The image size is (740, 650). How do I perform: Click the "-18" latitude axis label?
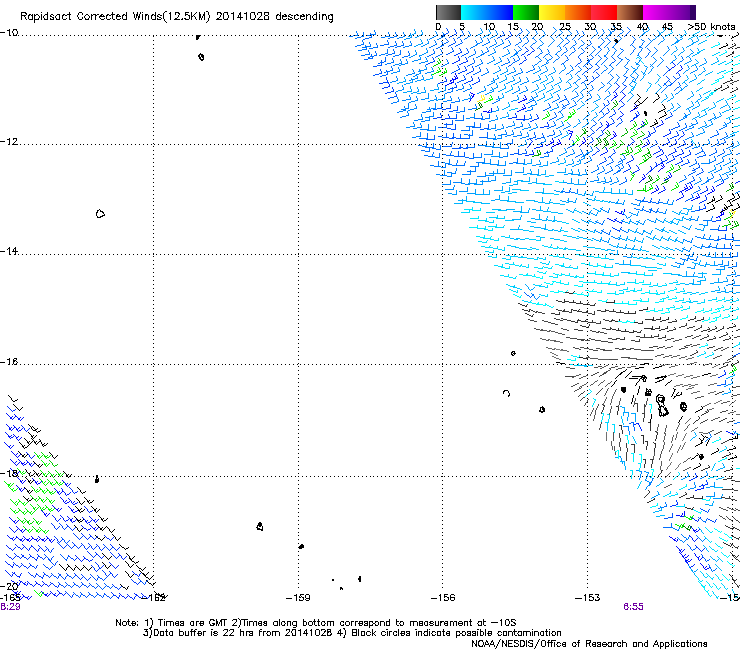tap(9, 473)
